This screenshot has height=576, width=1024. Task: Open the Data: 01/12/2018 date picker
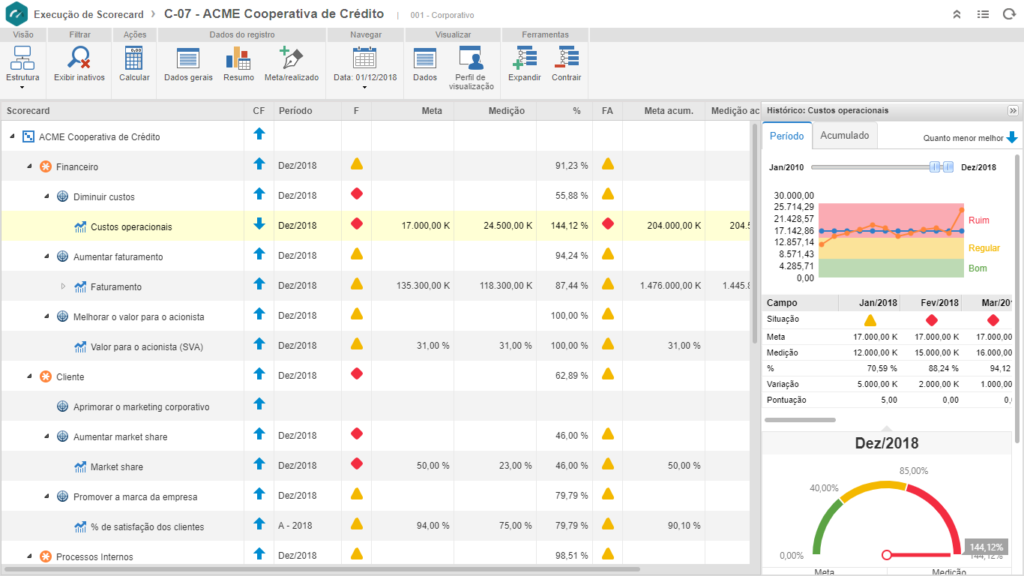pos(364,65)
